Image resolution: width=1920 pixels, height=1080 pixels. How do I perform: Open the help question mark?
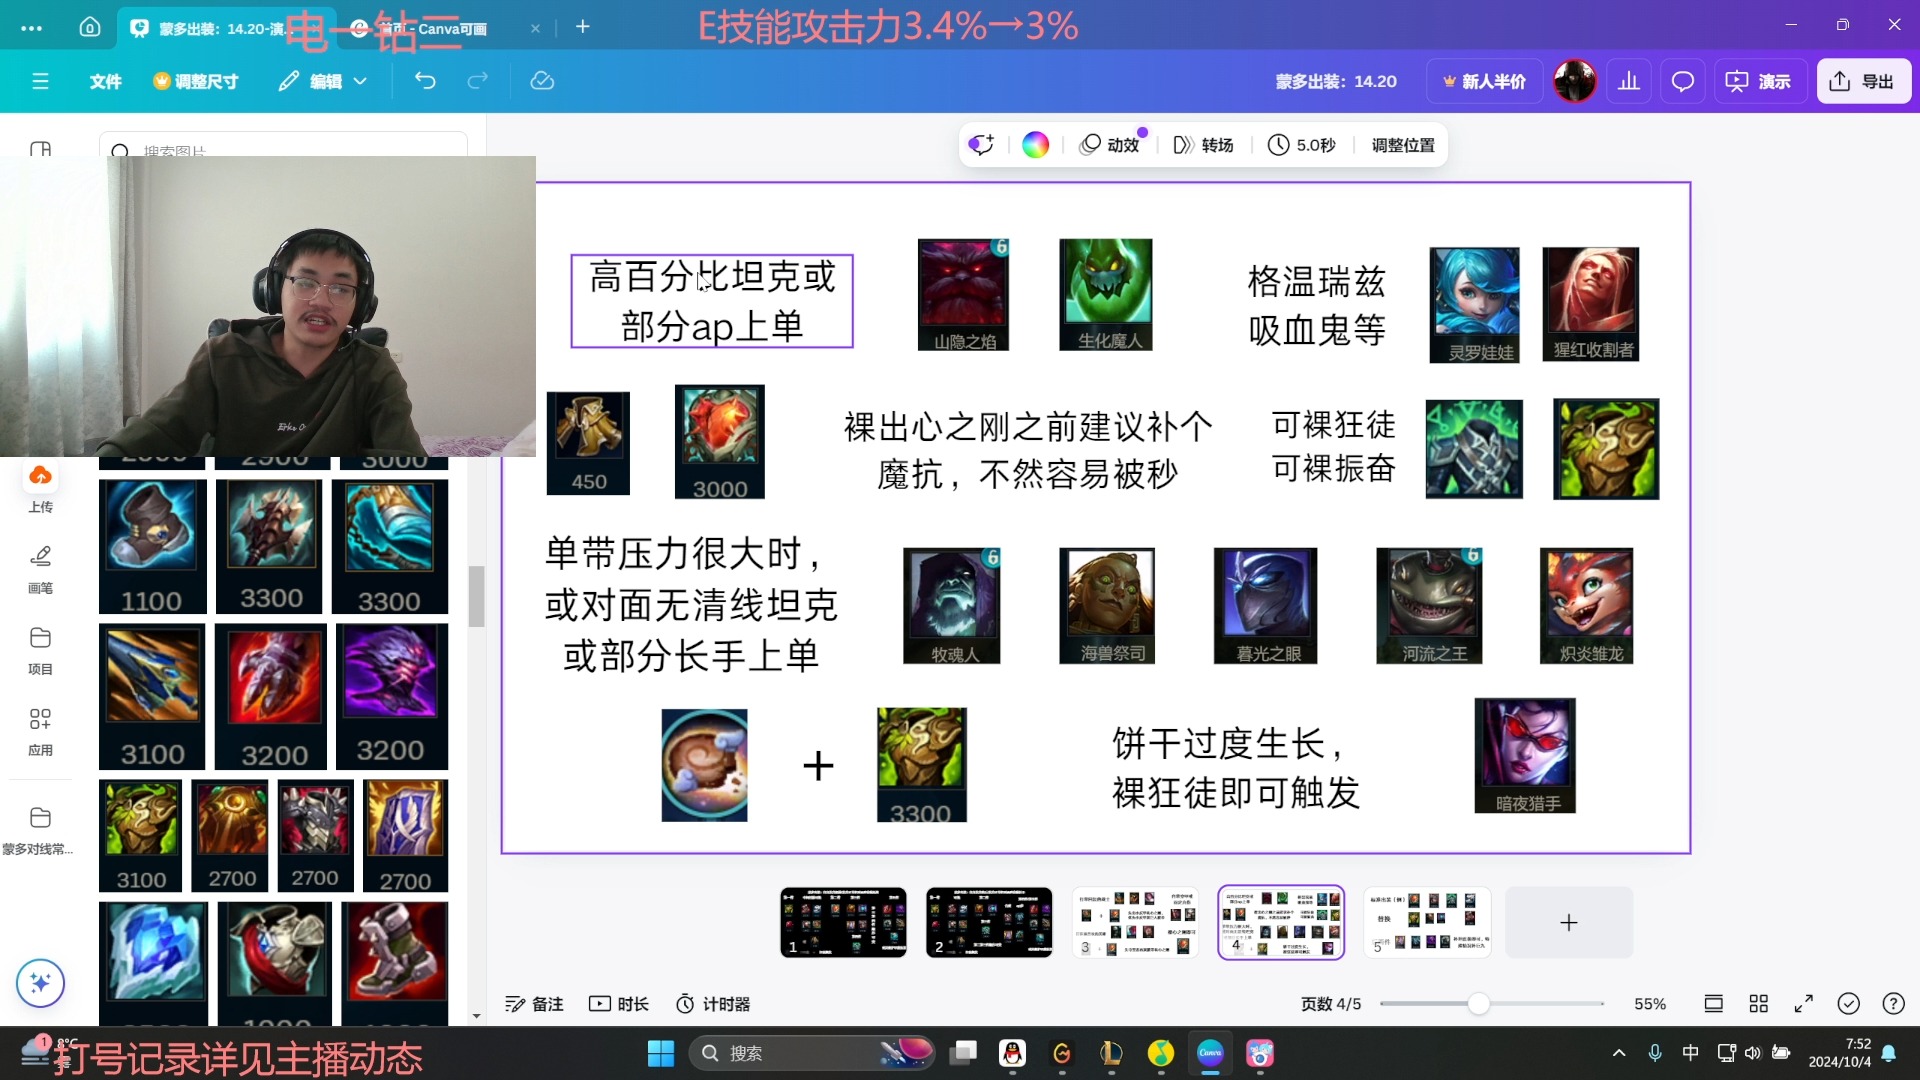1894,1004
